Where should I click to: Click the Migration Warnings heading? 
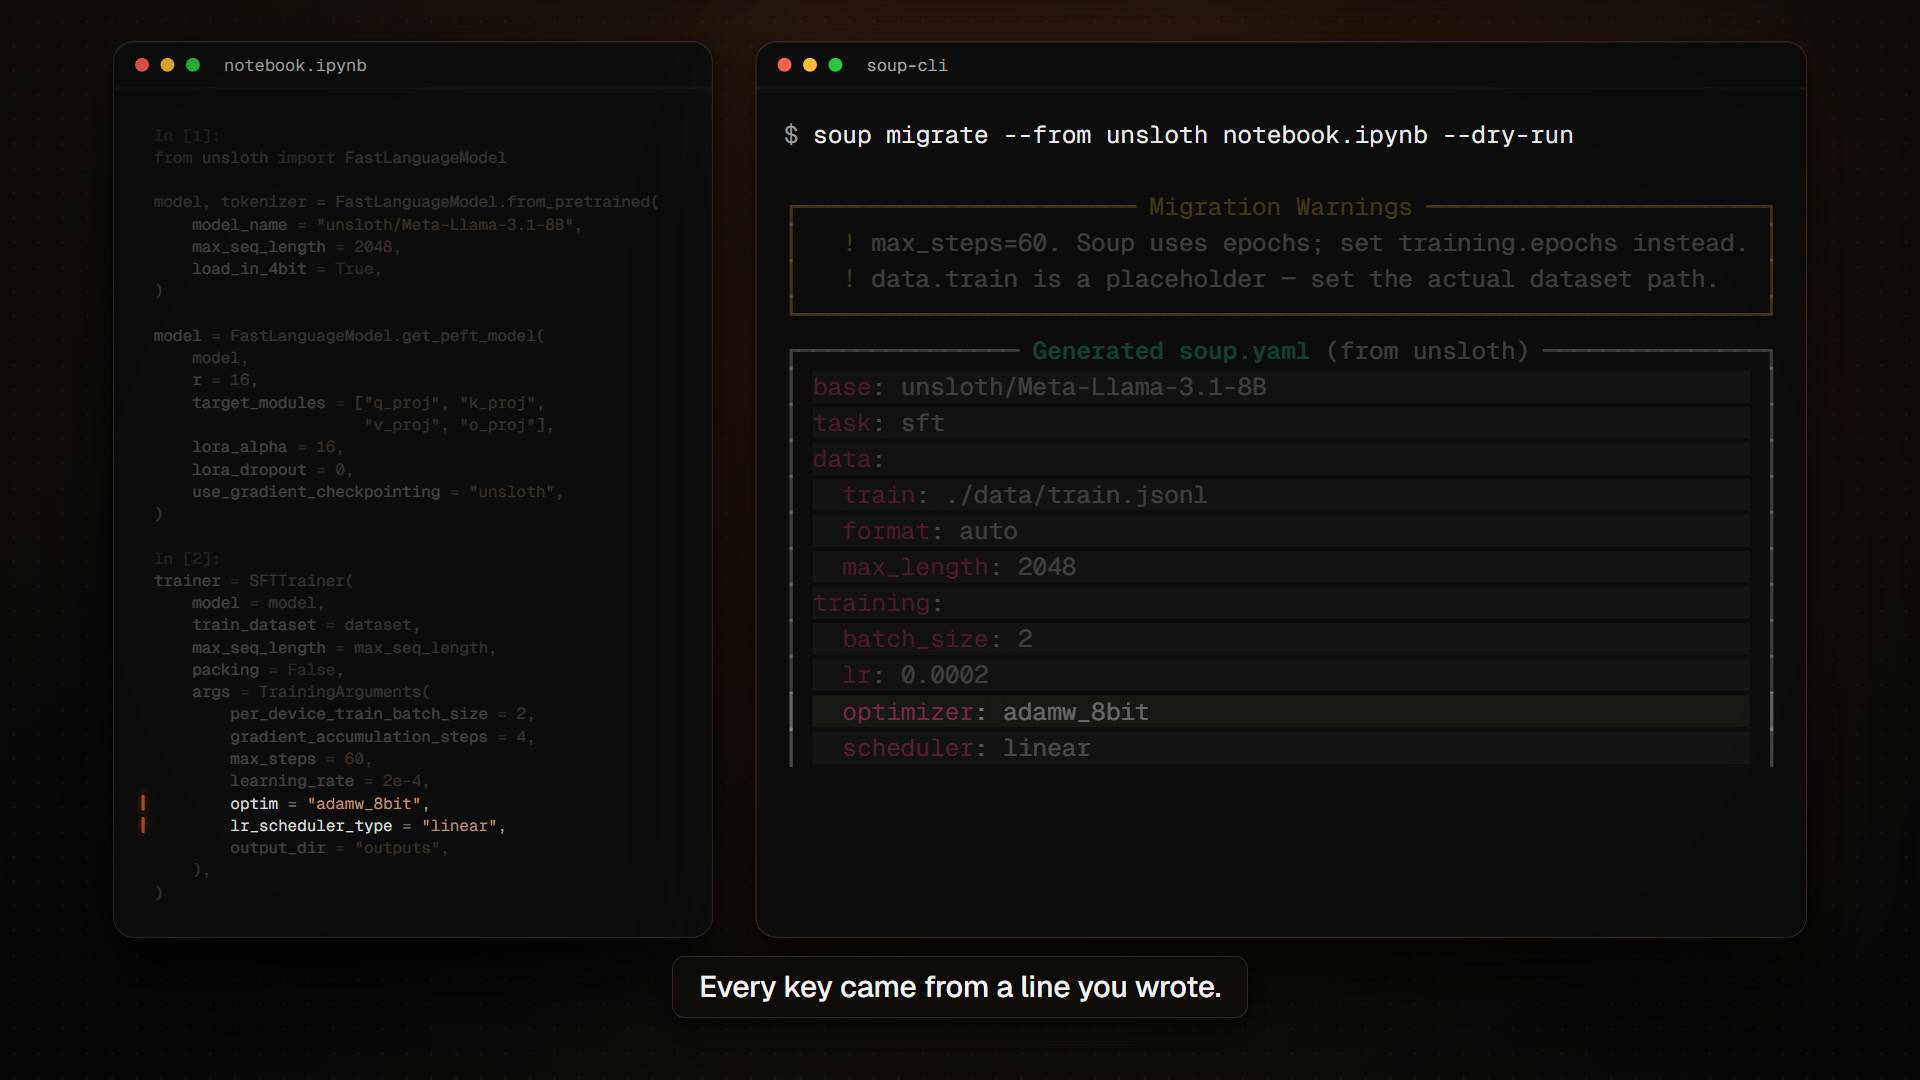pyautogui.click(x=1280, y=207)
